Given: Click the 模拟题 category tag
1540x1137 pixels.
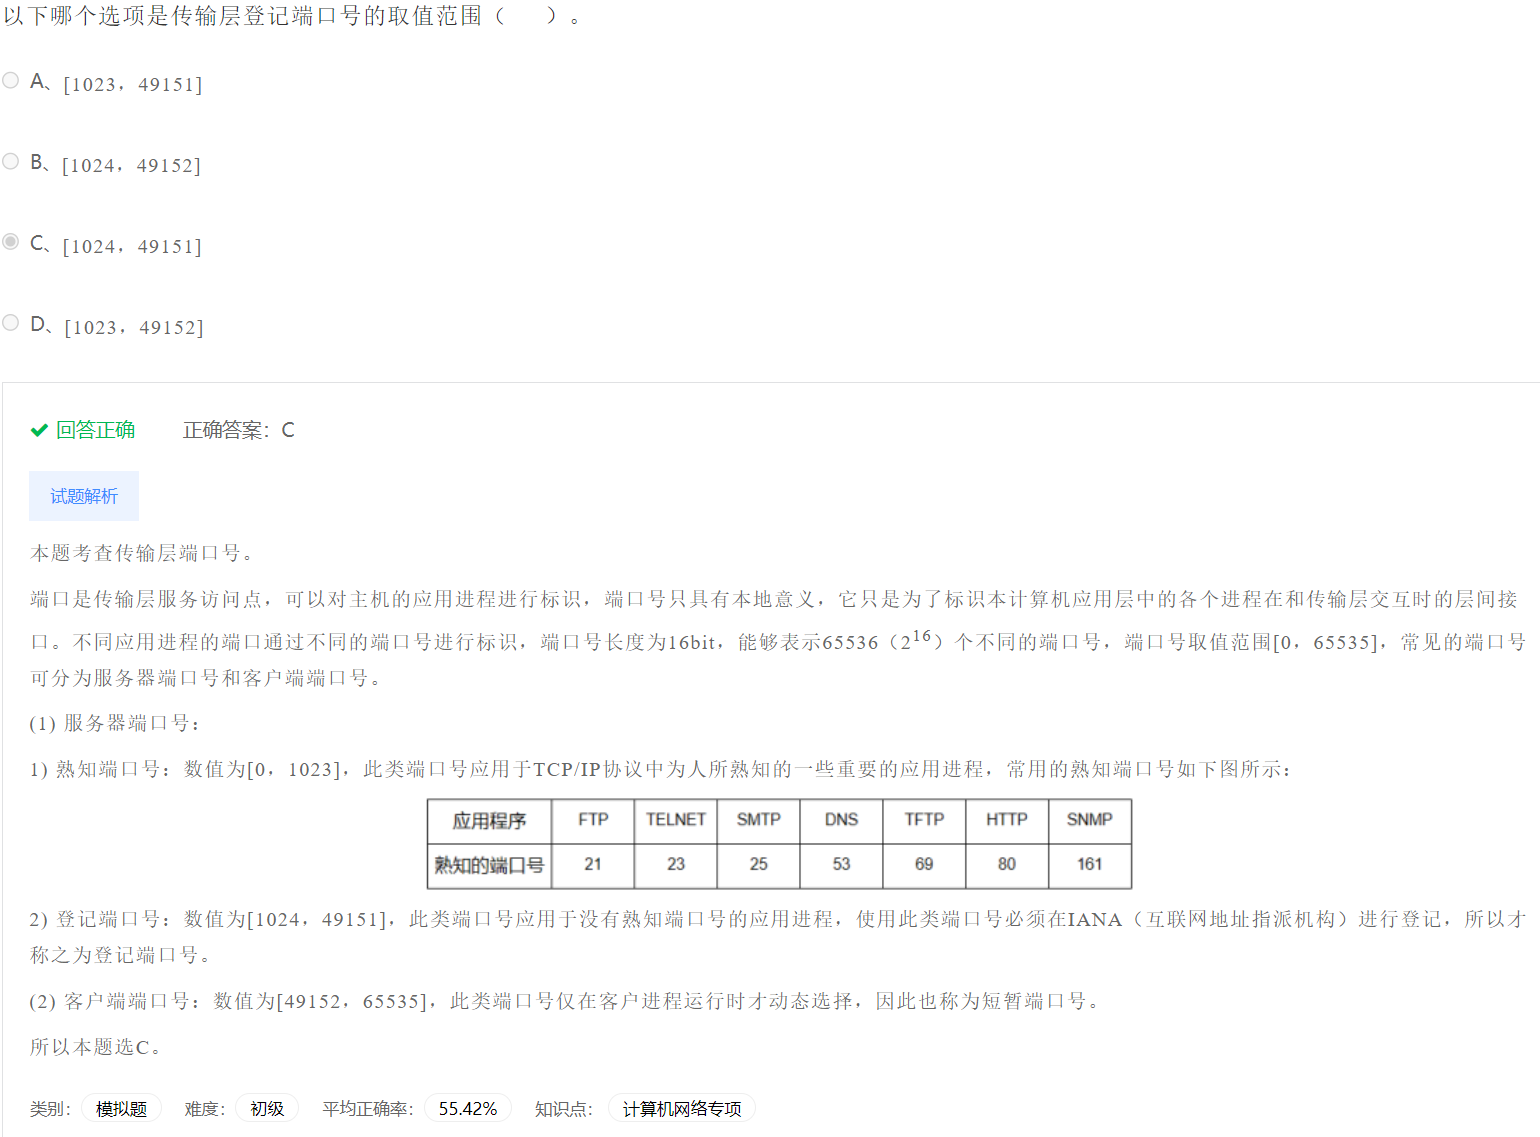Looking at the screenshot, I should [121, 1108].
